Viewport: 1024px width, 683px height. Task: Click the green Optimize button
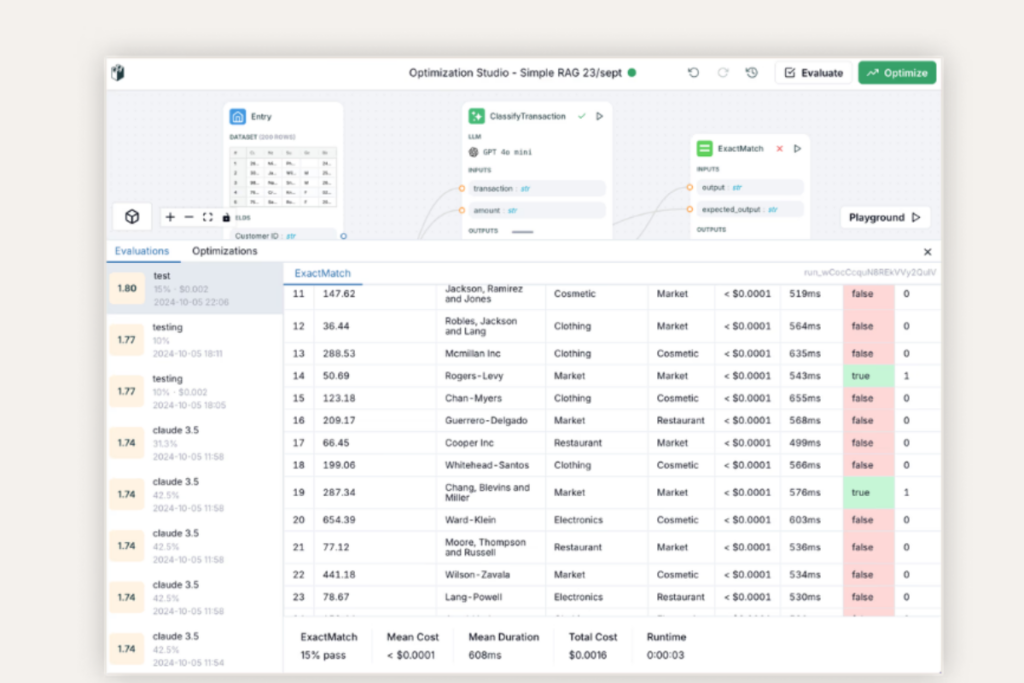[897, 72]
